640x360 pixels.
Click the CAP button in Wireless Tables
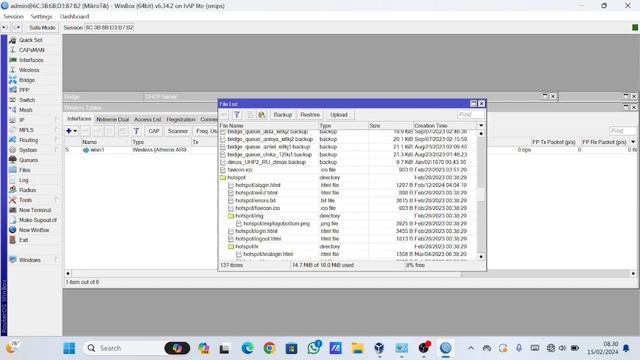coord(154,131)
